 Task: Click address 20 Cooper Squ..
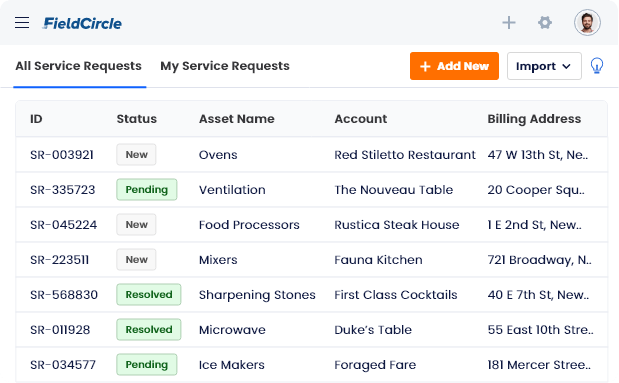click(536, 190)
